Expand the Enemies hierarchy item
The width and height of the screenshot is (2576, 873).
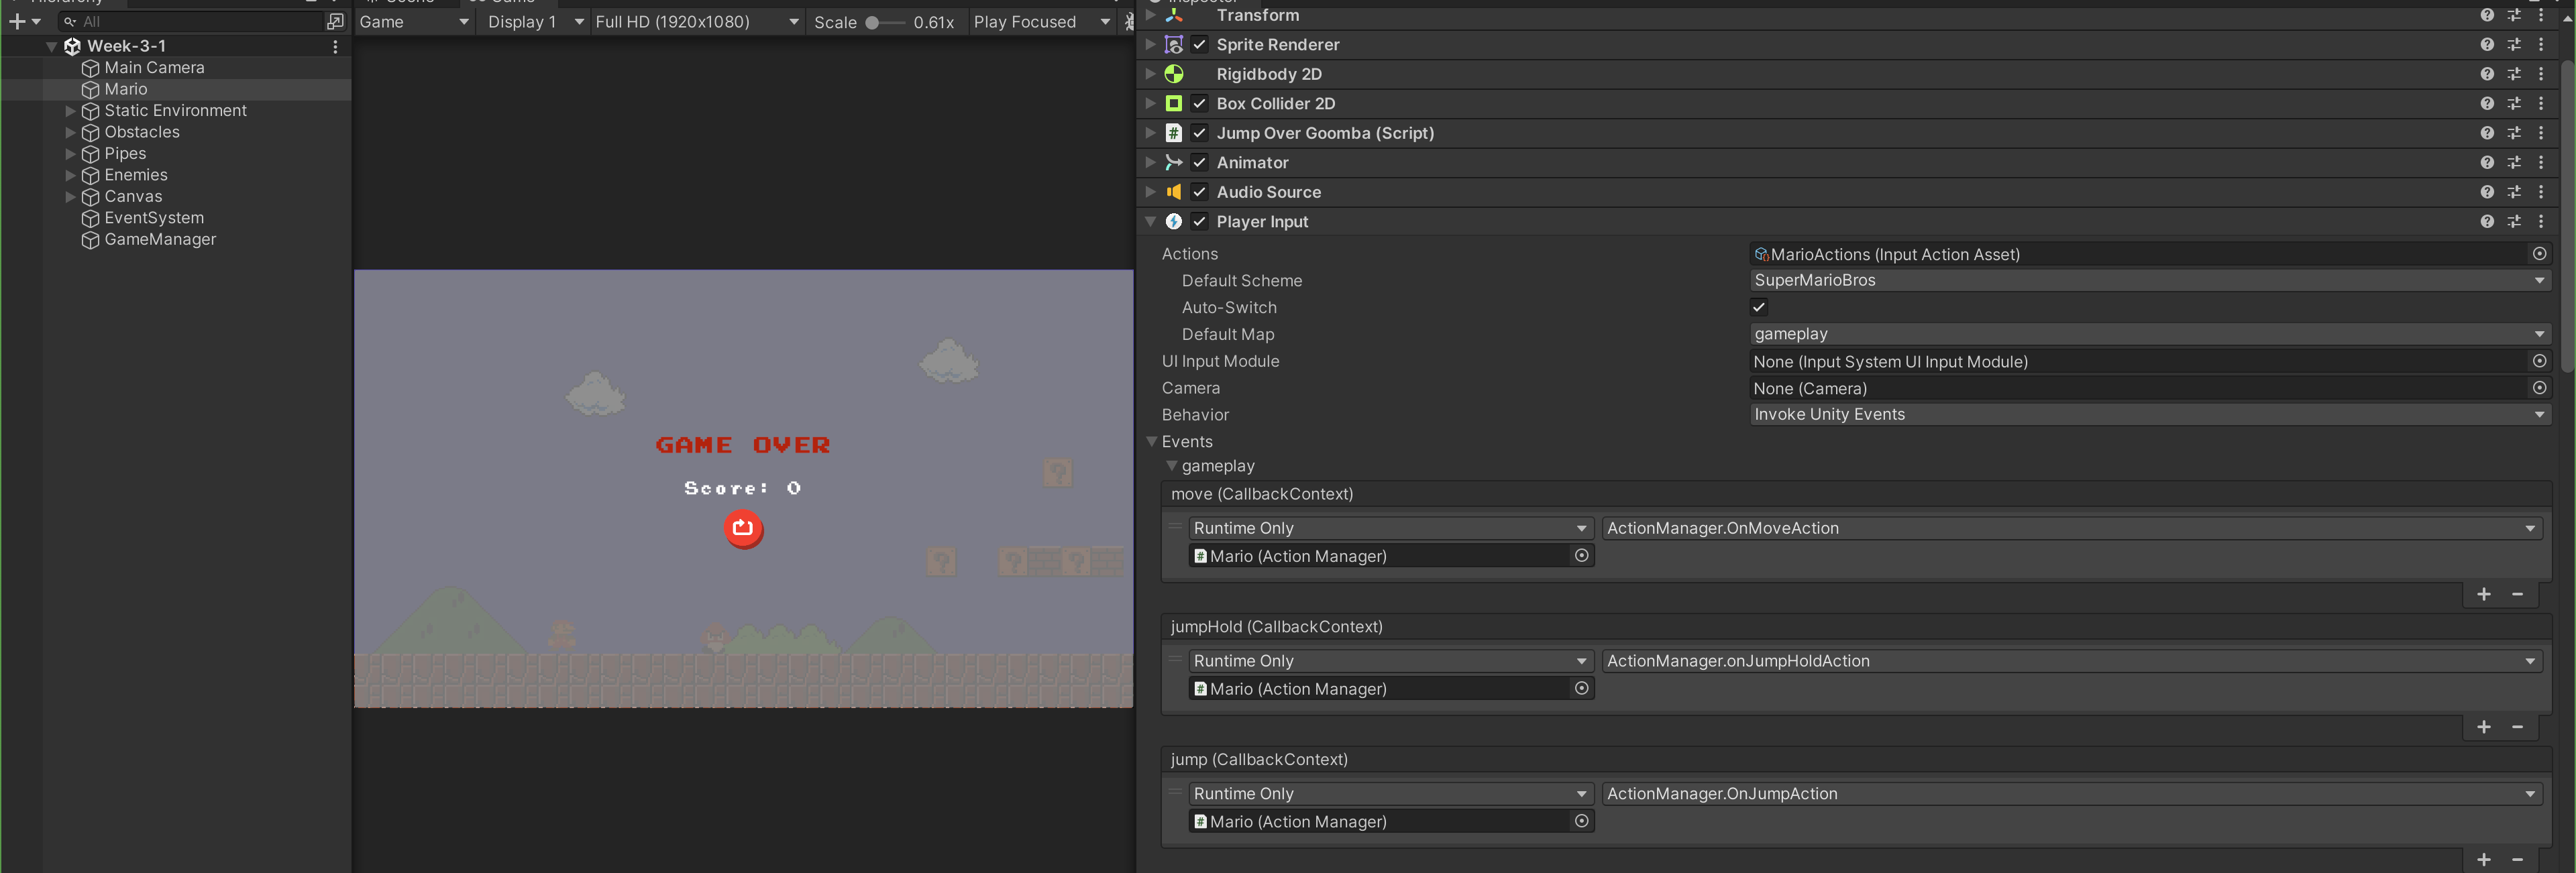click(70, 175)
